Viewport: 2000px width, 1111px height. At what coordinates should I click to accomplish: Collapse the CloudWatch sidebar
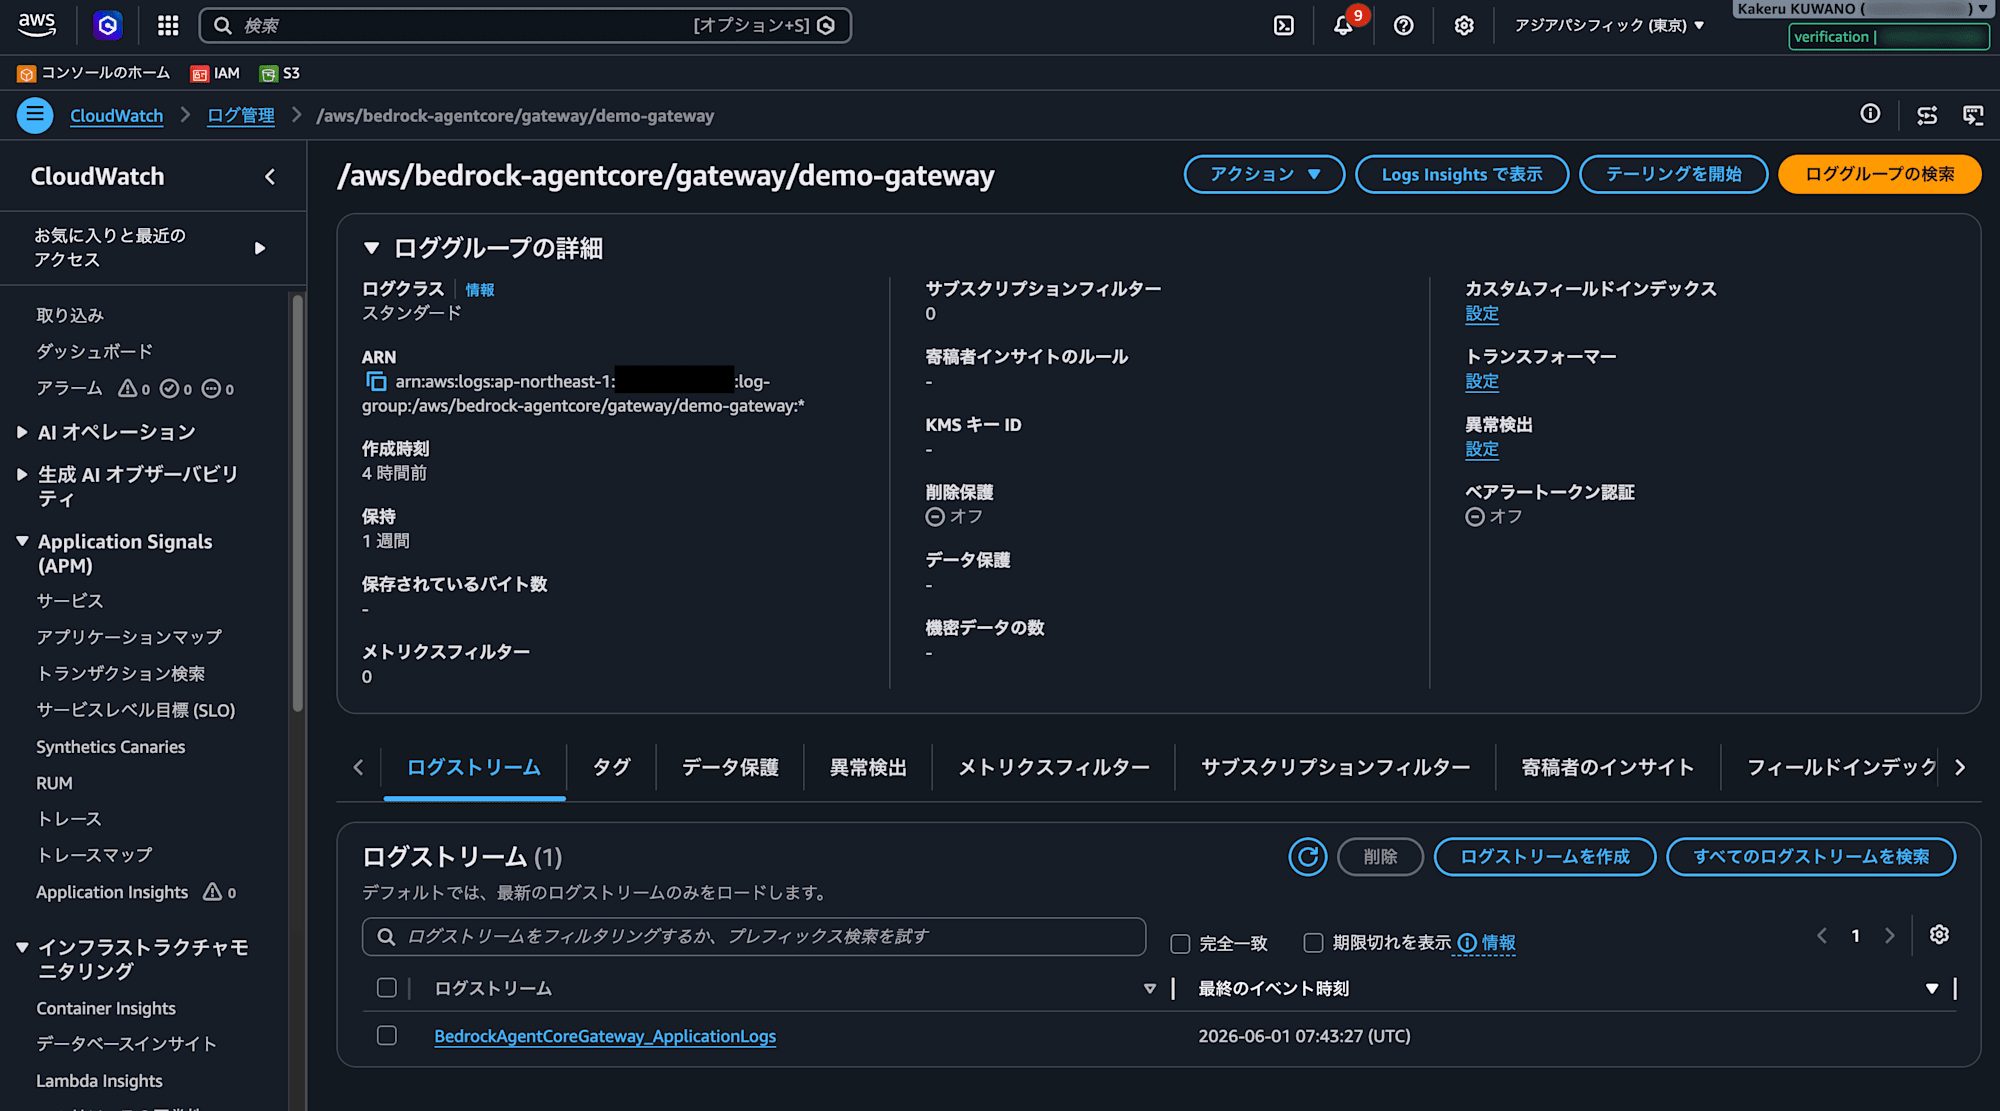[270, 177]
